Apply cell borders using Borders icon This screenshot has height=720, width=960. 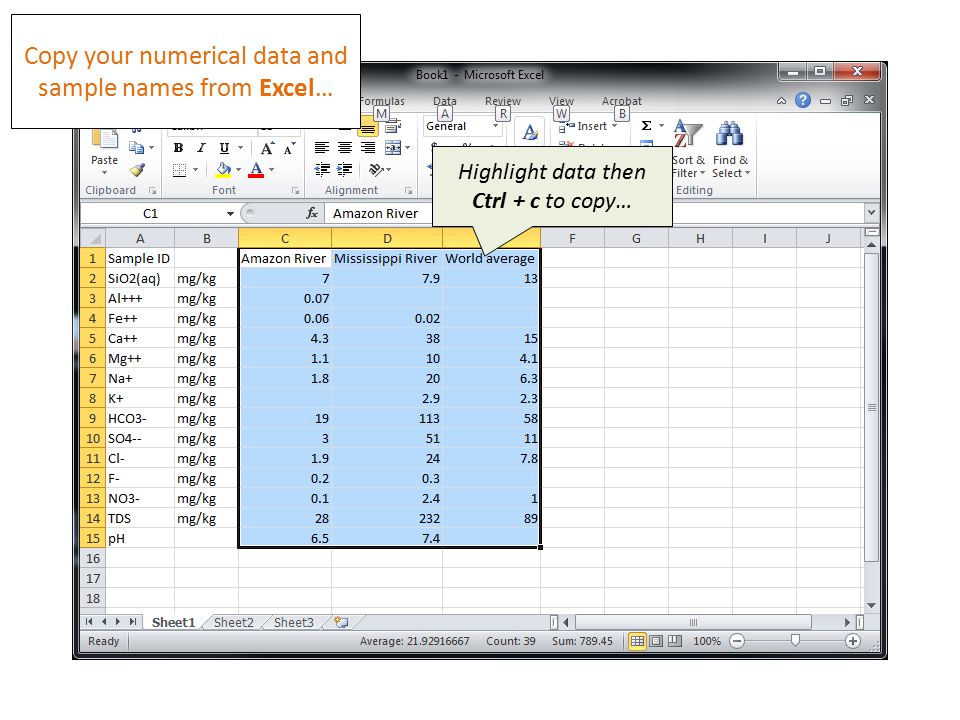click(179, 170)
